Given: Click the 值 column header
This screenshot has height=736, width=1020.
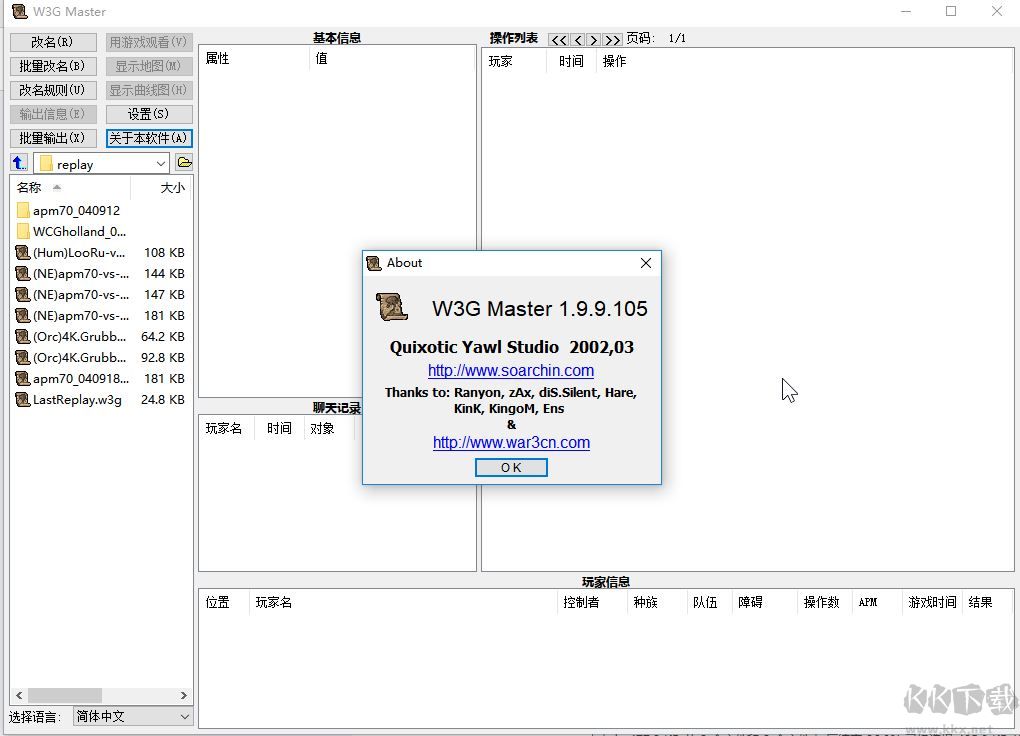Looking at the screenshot, I should [392, 59].
